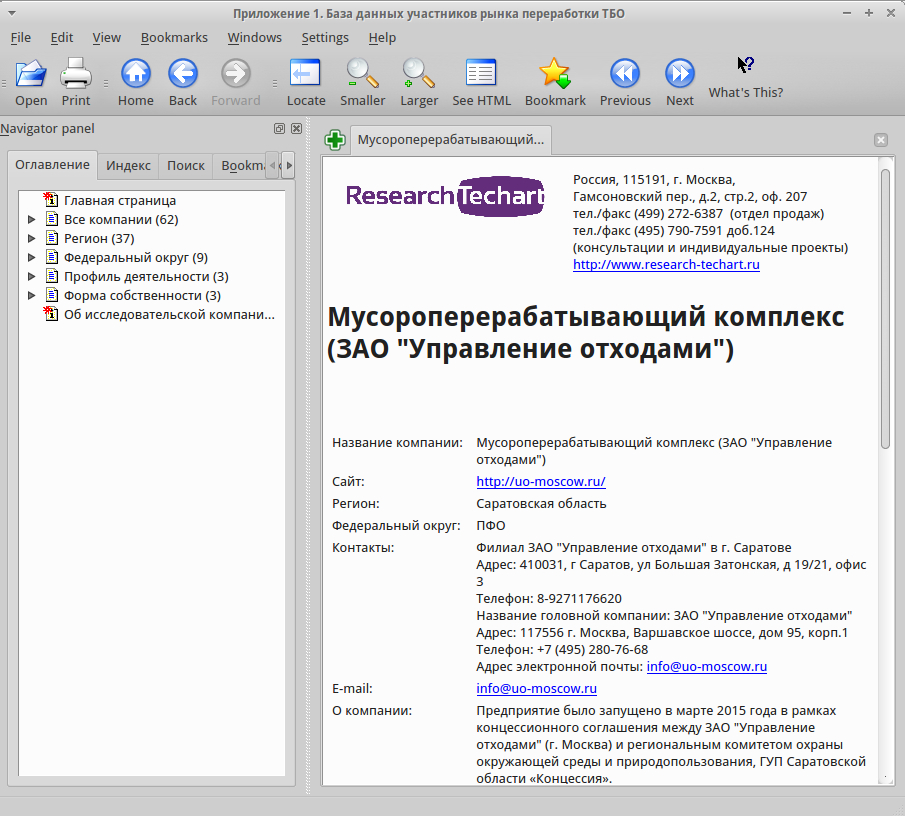Click the document vertical scrollbar handle
This screenshot has width=905, height=816.
885,309
